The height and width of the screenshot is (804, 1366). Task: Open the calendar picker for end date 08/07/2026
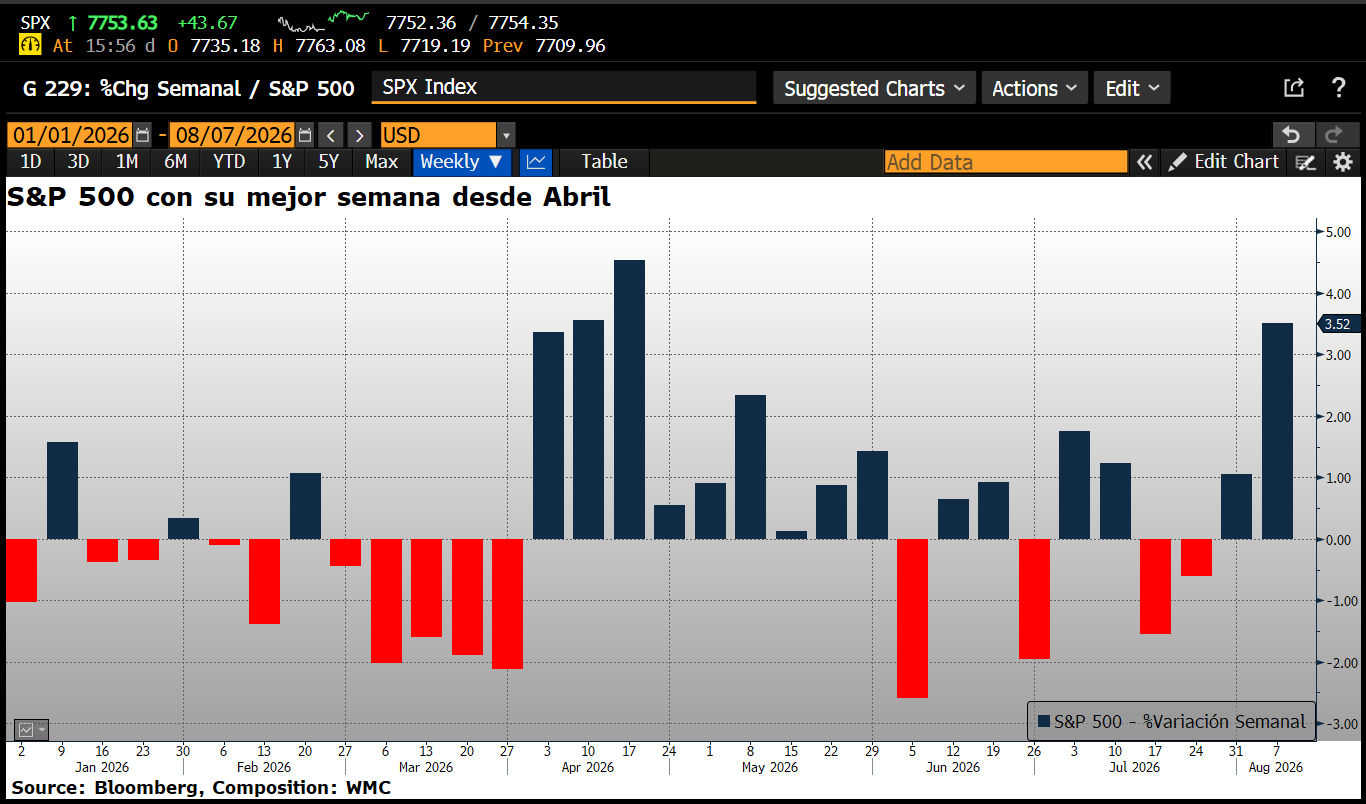305,135
